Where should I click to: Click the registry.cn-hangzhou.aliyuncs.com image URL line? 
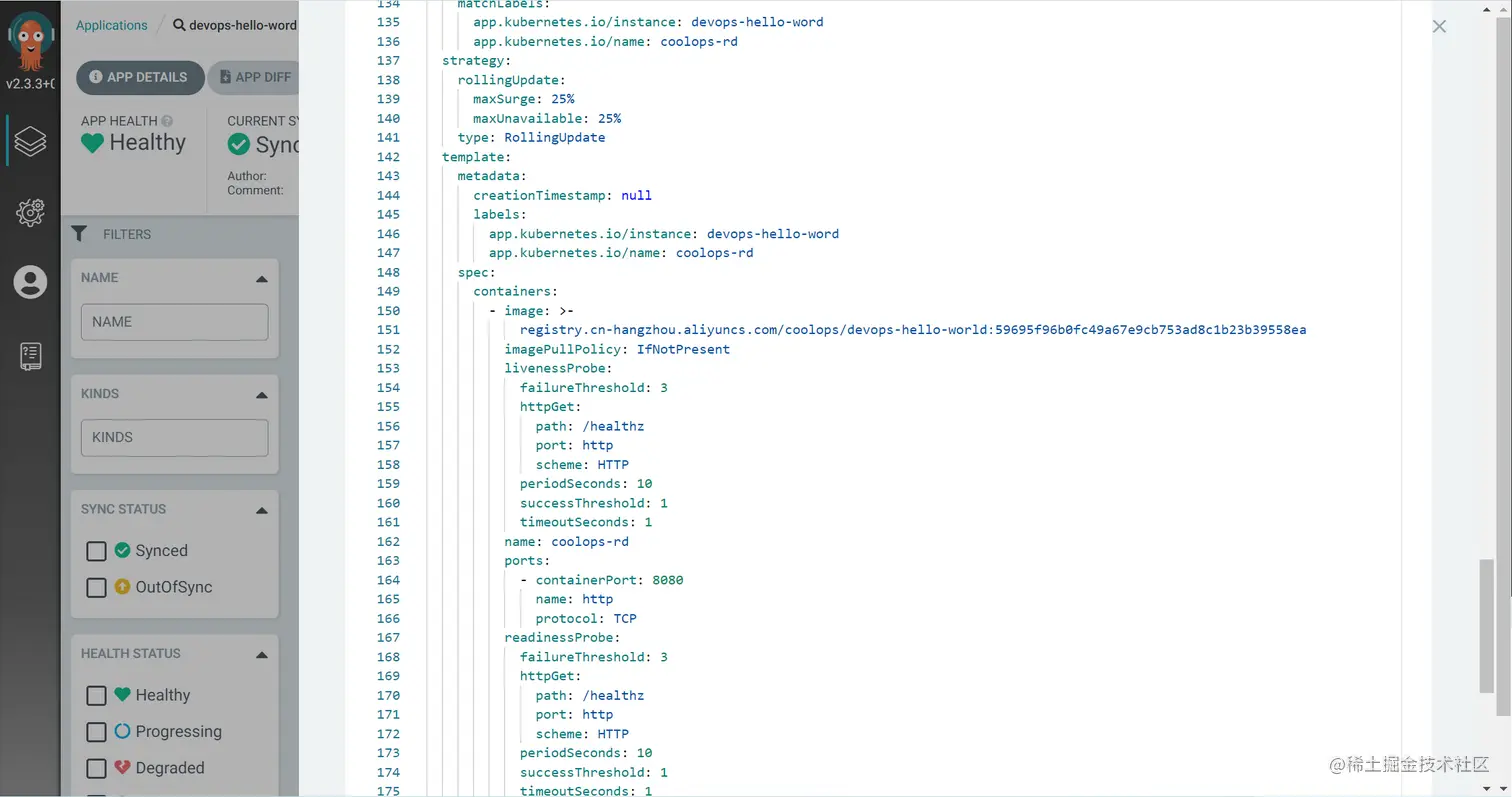913,330
